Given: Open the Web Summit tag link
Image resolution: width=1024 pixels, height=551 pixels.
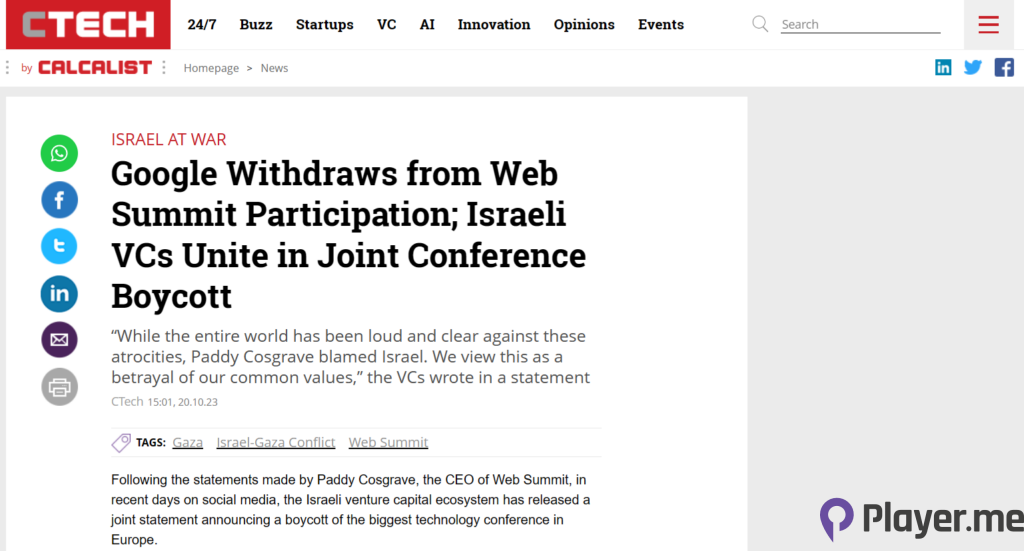Looking at the screenshot, I should point(388,442).
